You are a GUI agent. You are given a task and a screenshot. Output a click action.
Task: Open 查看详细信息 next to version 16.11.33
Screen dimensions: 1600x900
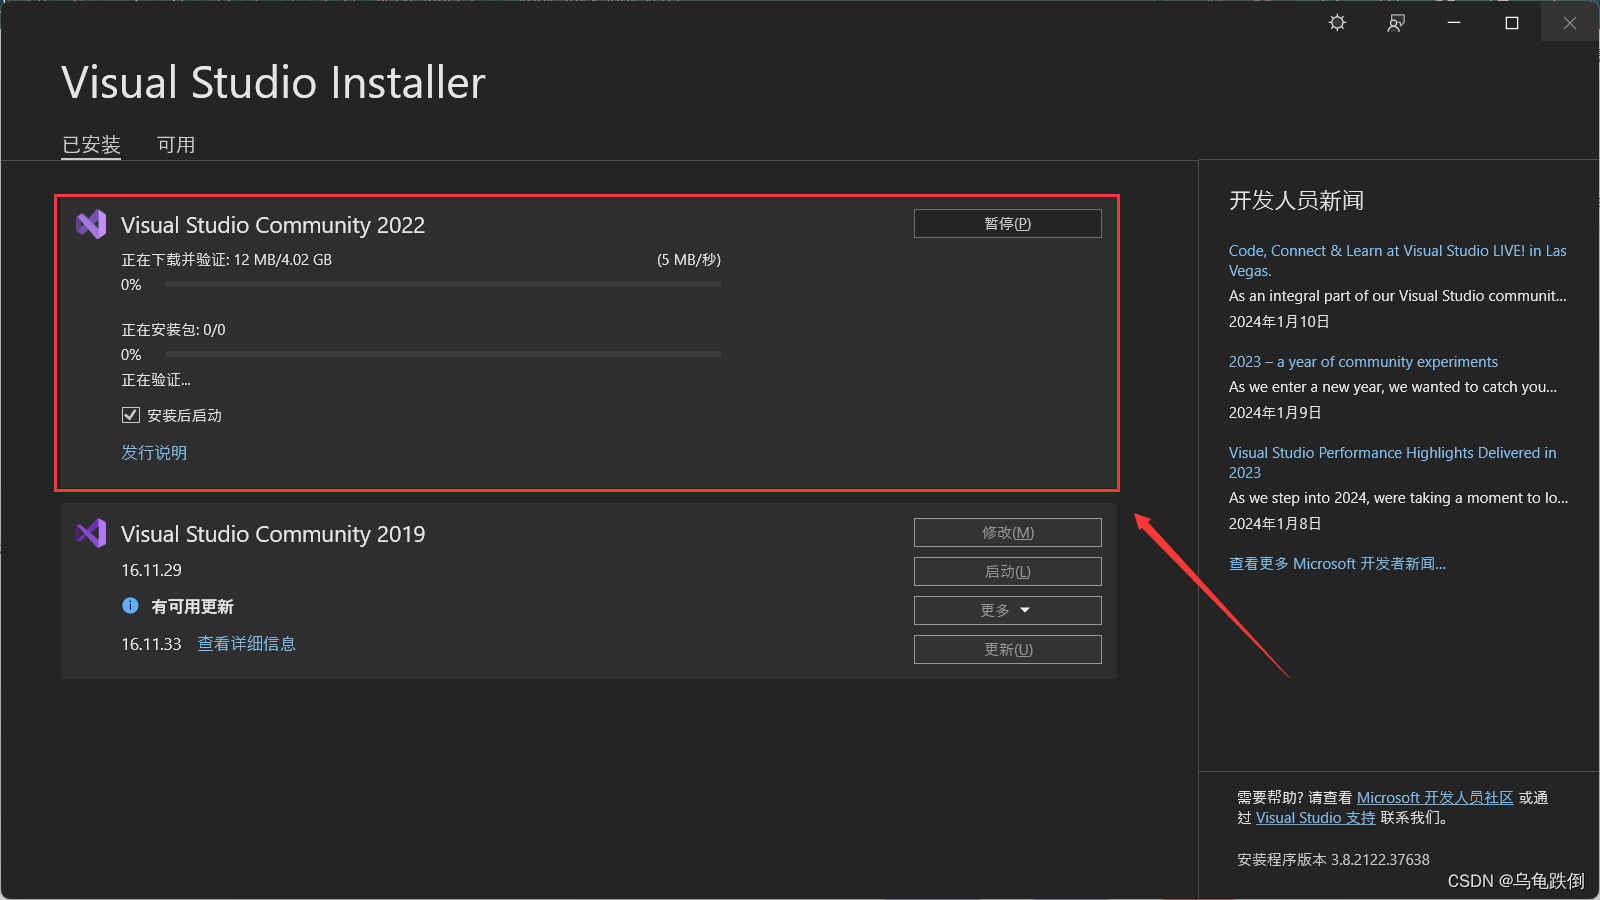coord(246,644)
